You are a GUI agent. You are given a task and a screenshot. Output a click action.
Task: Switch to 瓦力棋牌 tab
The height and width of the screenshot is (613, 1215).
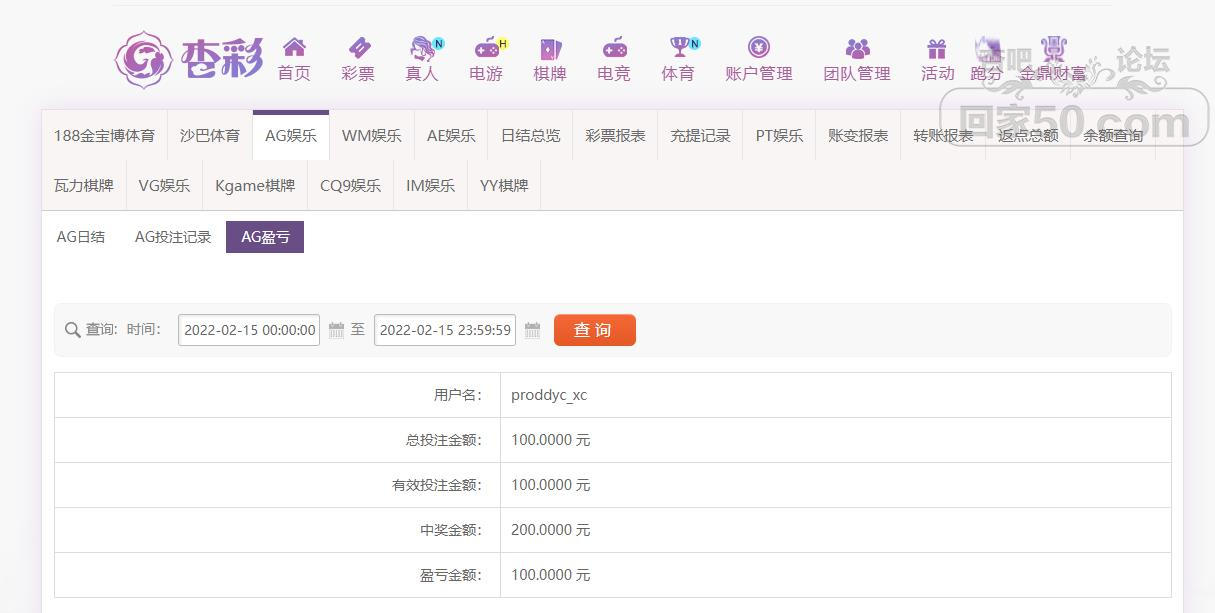(84, 185)
